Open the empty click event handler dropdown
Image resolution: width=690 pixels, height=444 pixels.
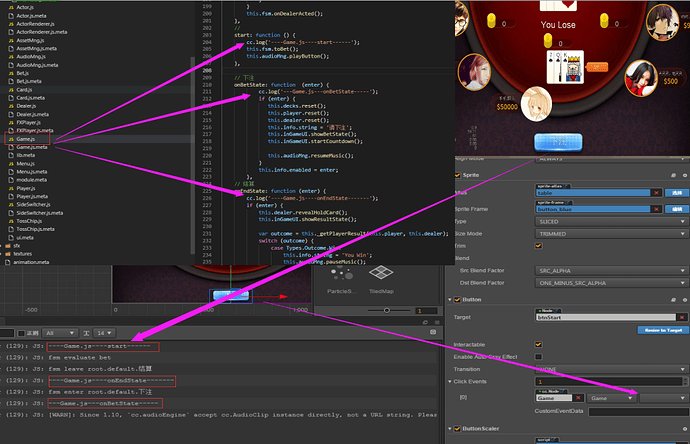664,398
